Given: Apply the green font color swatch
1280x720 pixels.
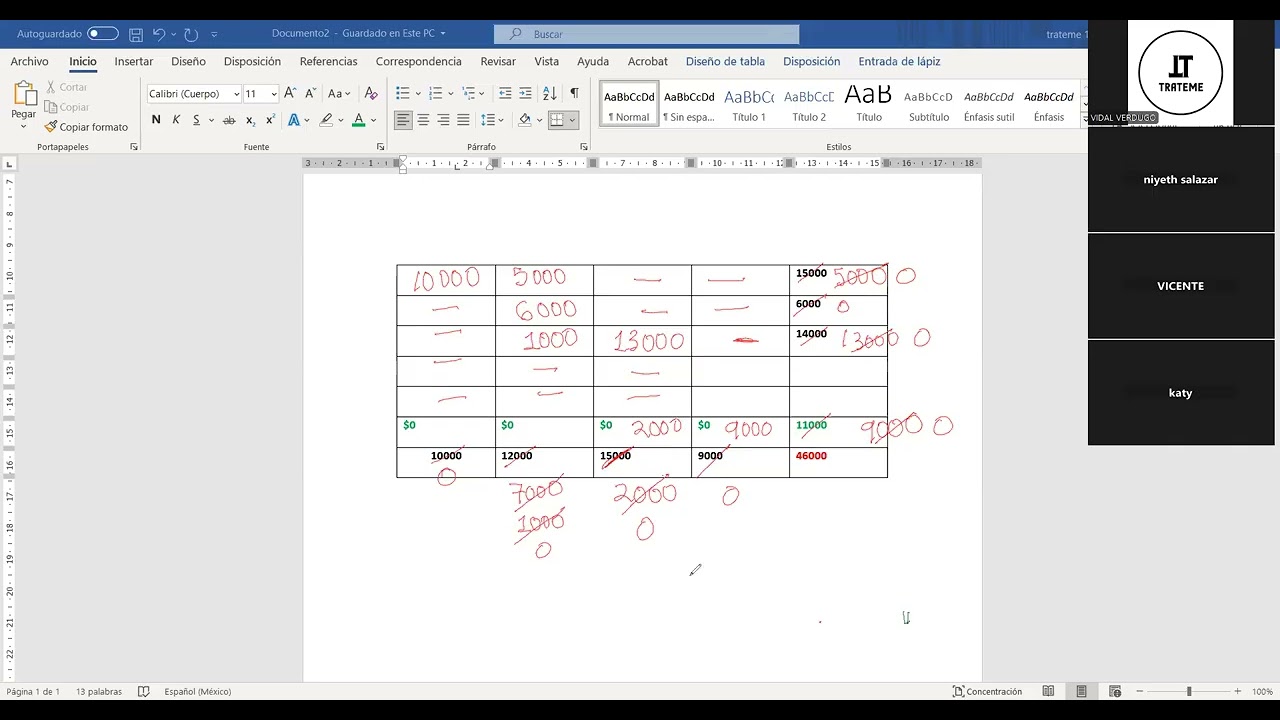Looking at the screenshot, I should pyautogui.click(x=358, y=120).
